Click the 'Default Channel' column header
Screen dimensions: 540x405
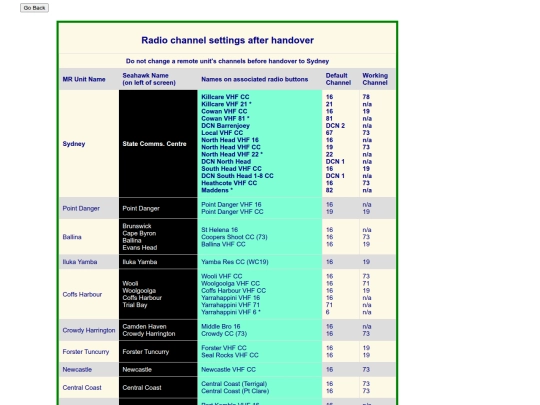338,79
